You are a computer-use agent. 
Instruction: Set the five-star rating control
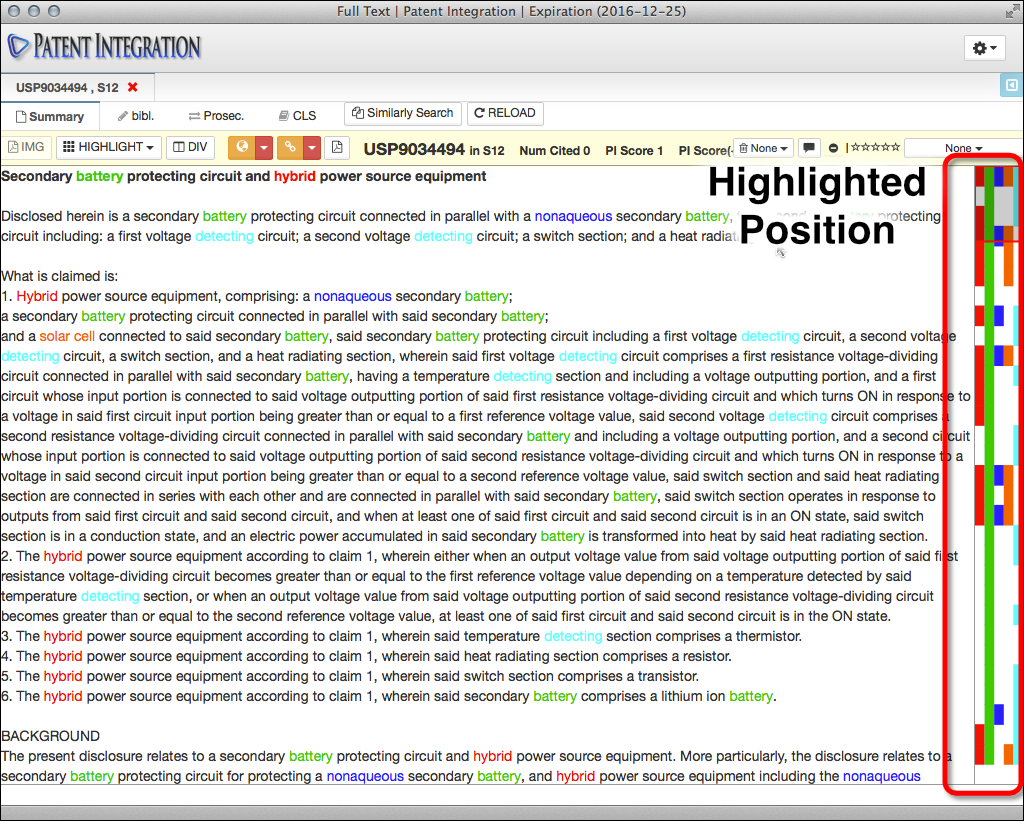pyautogui.click(x=876, y=147)
